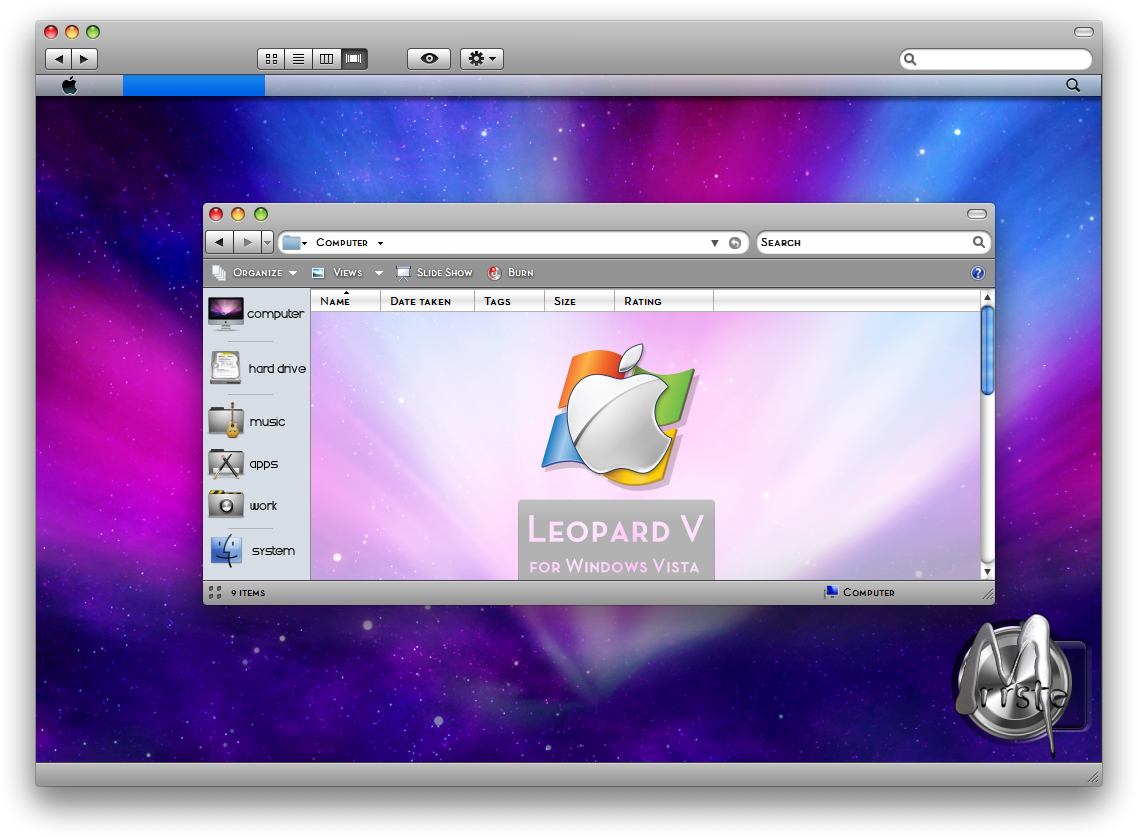This screenshot has height=837, width=1138.
Task: Click scrollbar down arrow in Computer window
Action: click(x=987, y=572)
